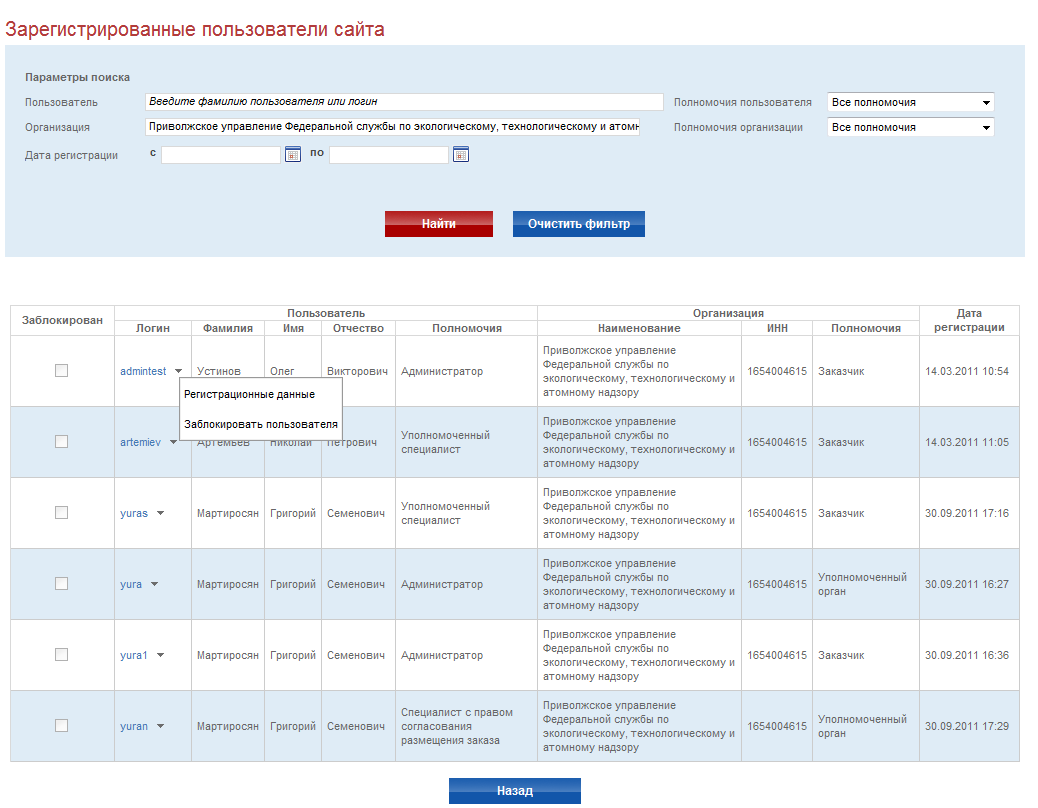
Task: Click the 'Наименование' column header
Action: pyautogui.click(x=639, y=328)
